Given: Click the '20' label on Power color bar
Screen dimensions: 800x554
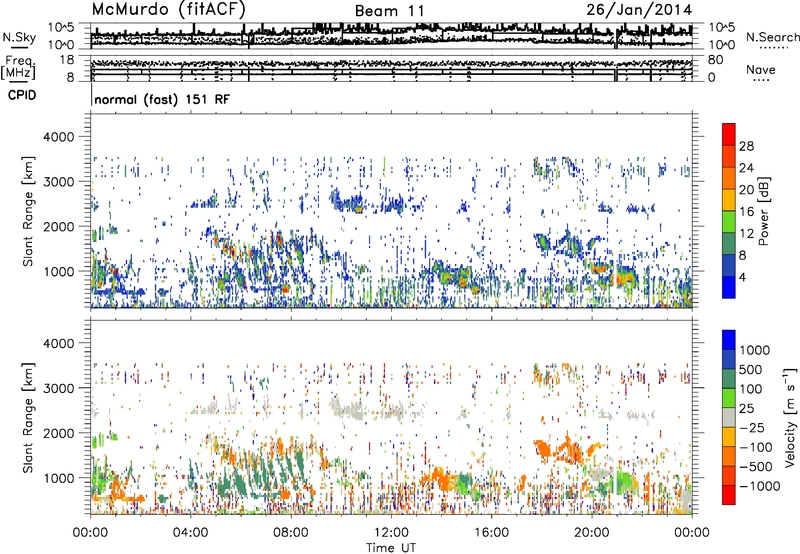Looking at the screenshot, I should pyautogui.click(x=746, y=190).
